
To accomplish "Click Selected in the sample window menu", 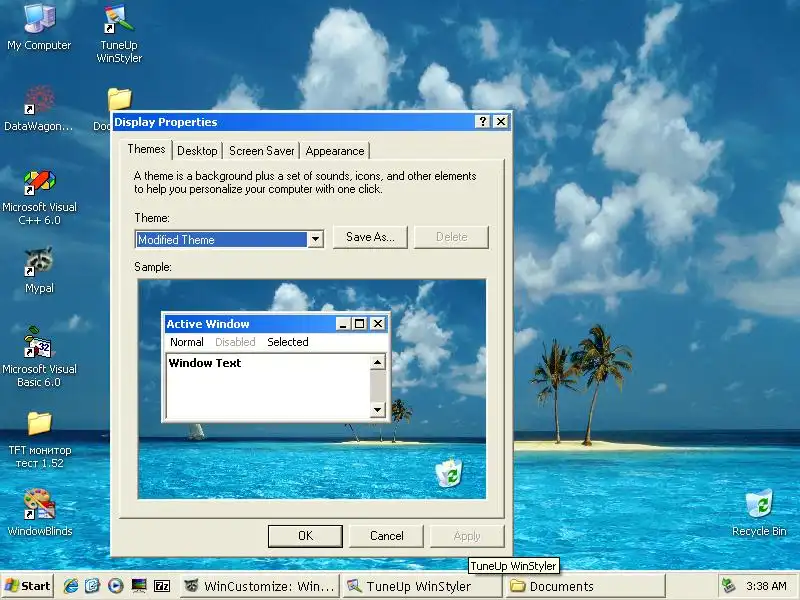I will [x=288, y=342].
